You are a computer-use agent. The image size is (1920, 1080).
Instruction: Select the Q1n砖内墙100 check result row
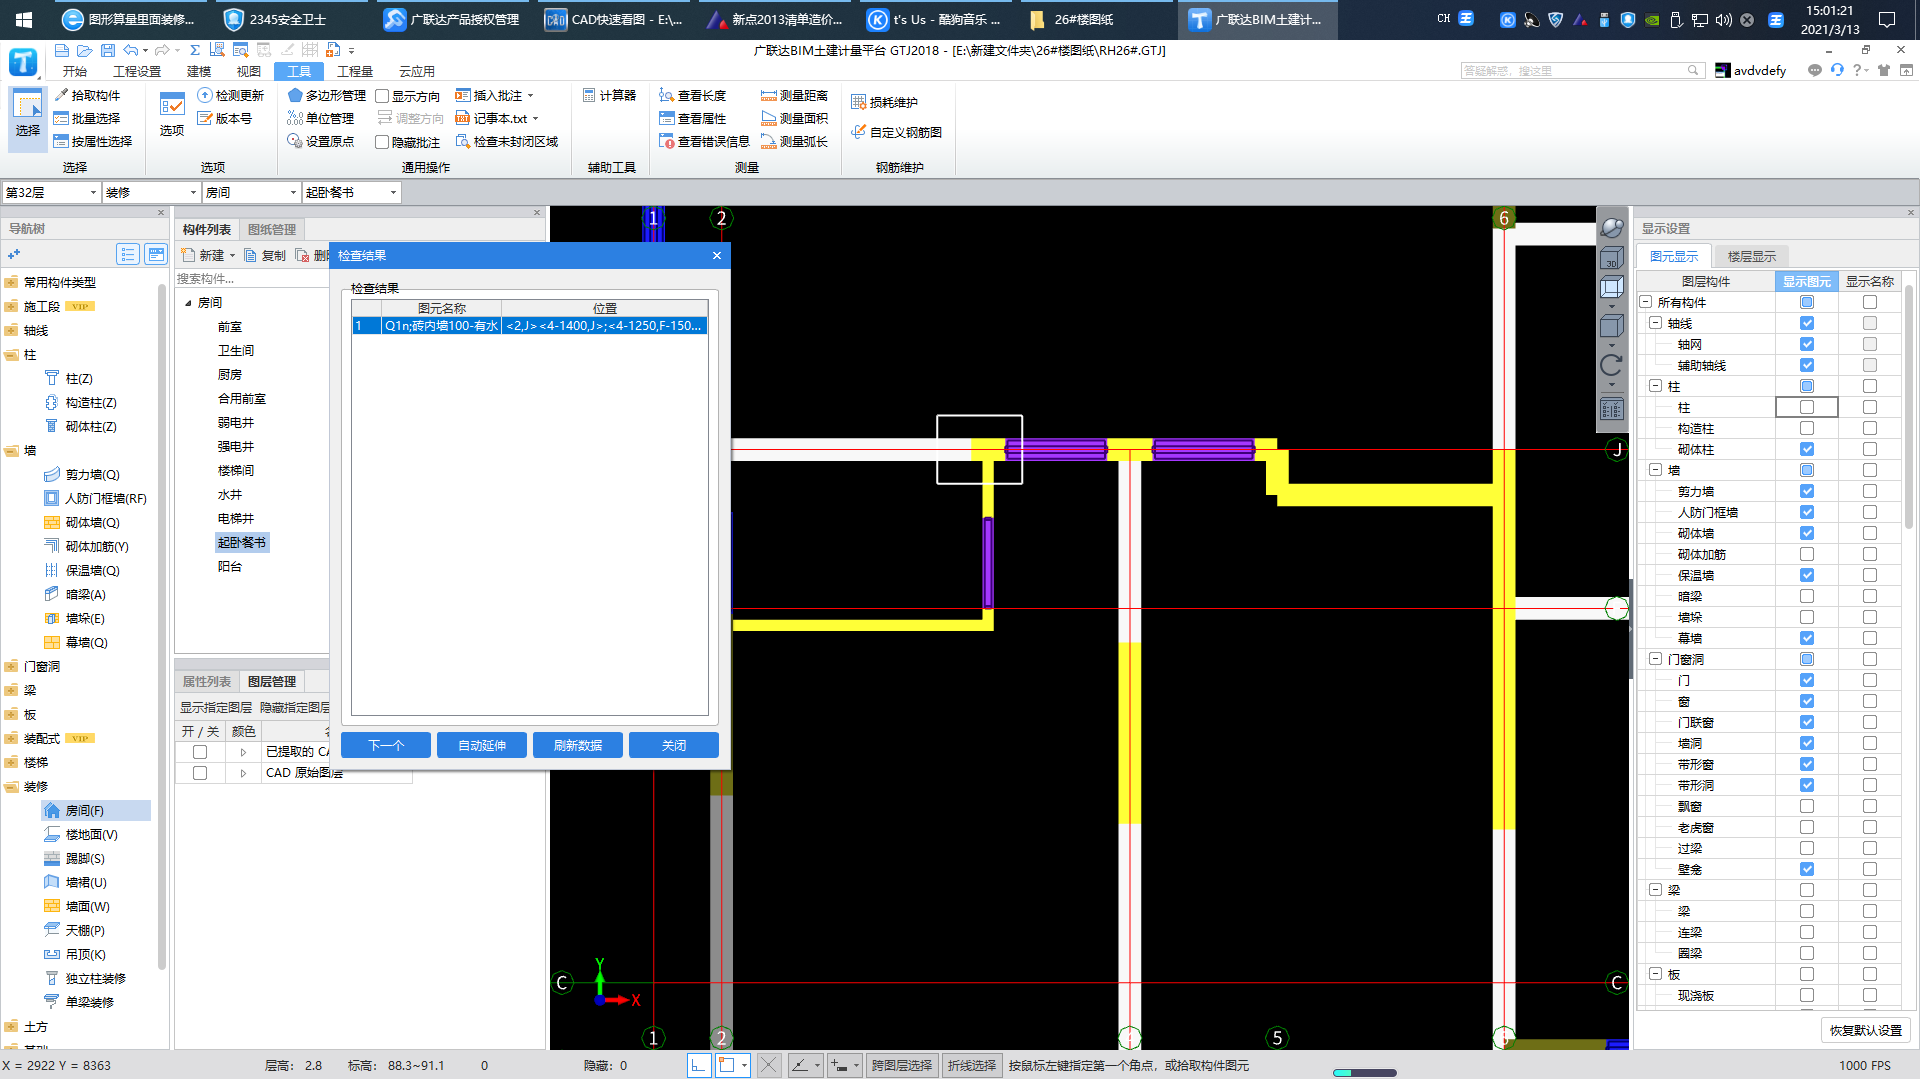pos(530,326)
